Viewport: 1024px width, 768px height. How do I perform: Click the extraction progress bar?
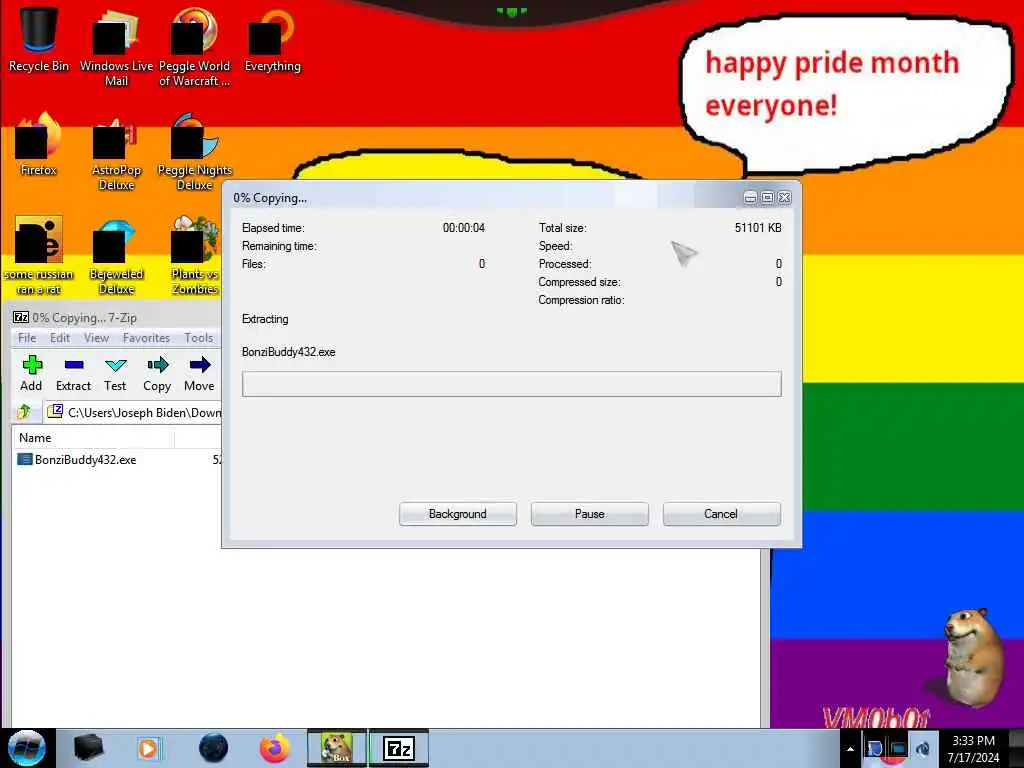pos(511,384)
